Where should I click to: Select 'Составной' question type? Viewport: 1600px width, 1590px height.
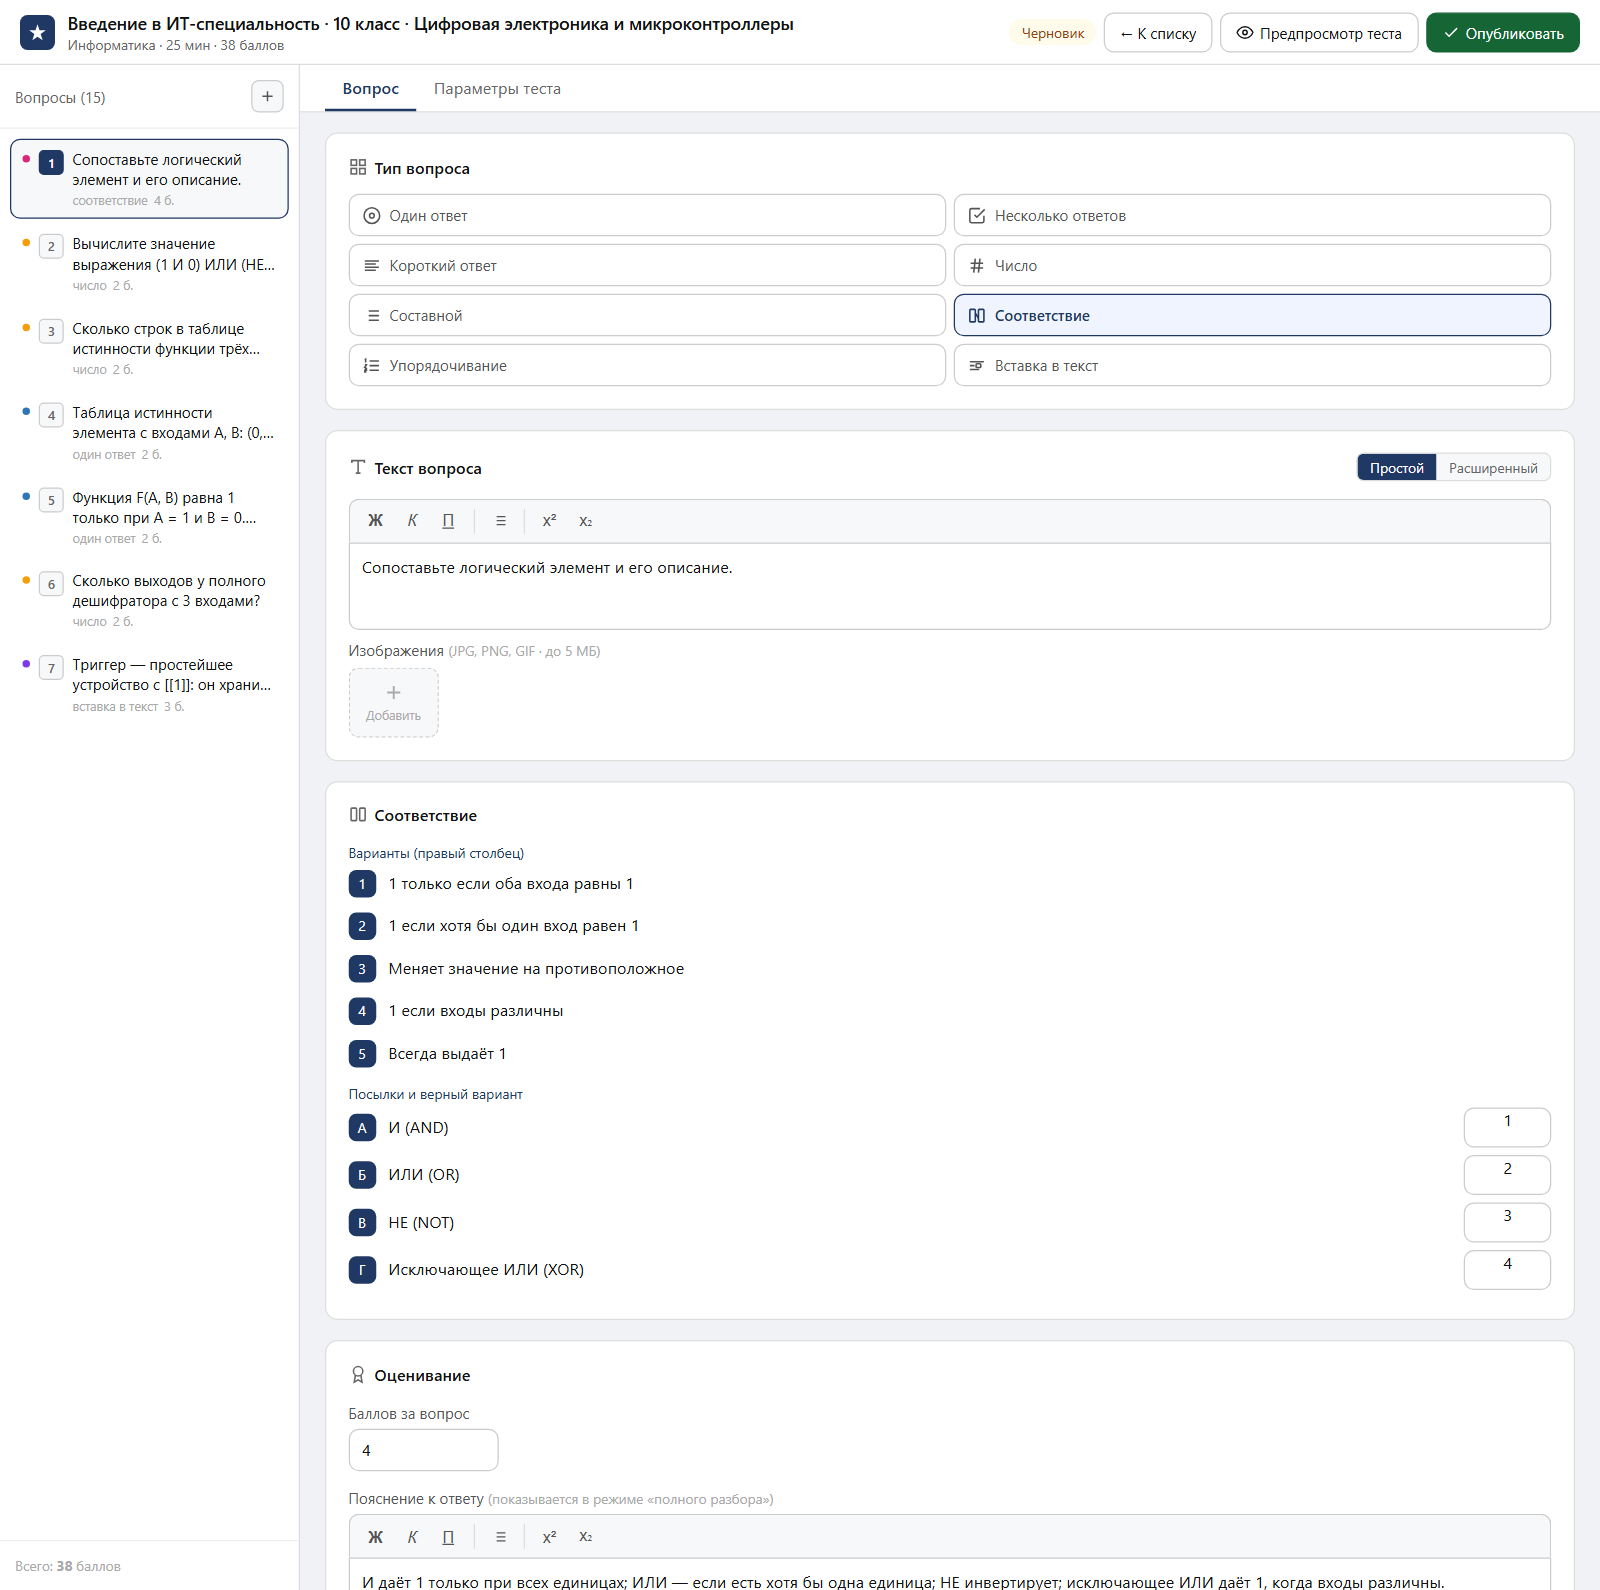(x=647, y=315)
